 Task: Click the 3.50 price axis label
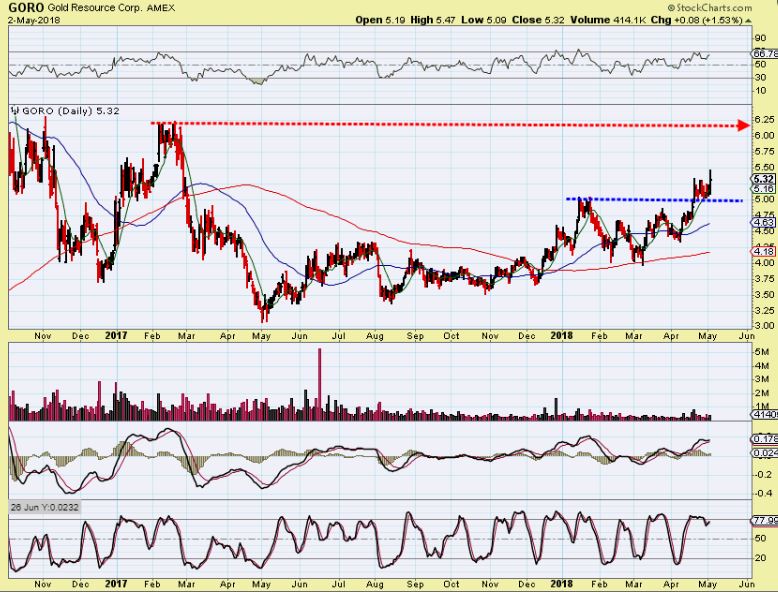pos(764,295)
